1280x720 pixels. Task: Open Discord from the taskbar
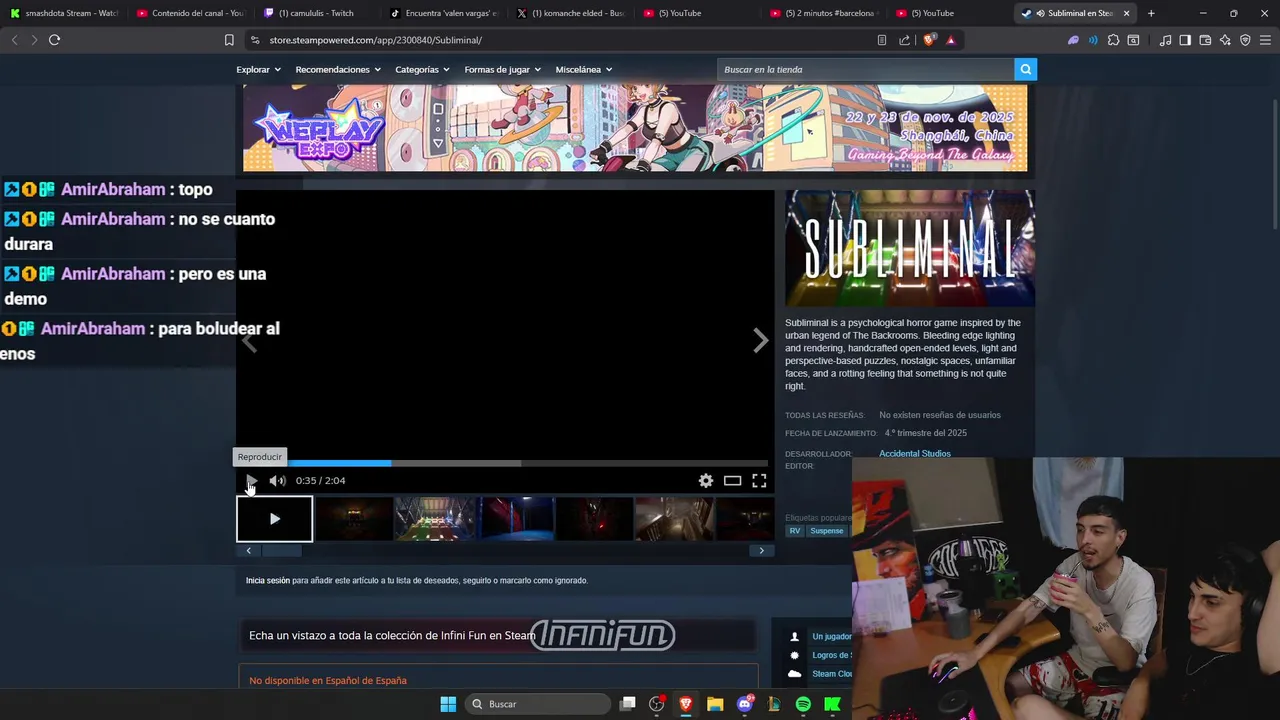click(x=744, y=704)
